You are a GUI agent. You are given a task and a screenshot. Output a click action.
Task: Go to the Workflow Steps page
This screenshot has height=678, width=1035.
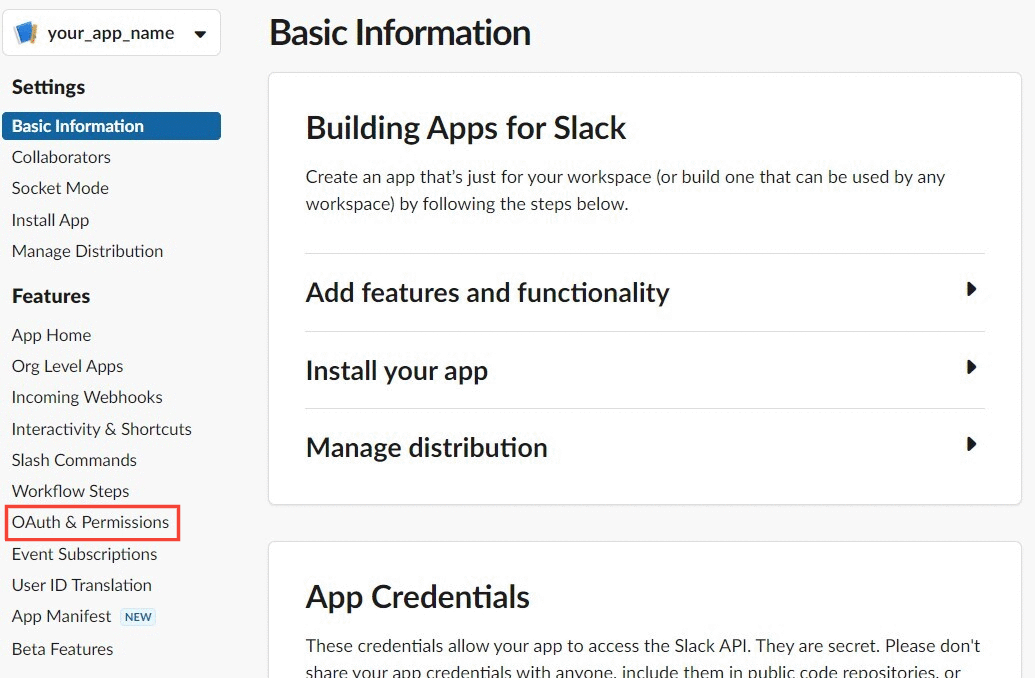(x=70, y=491)
